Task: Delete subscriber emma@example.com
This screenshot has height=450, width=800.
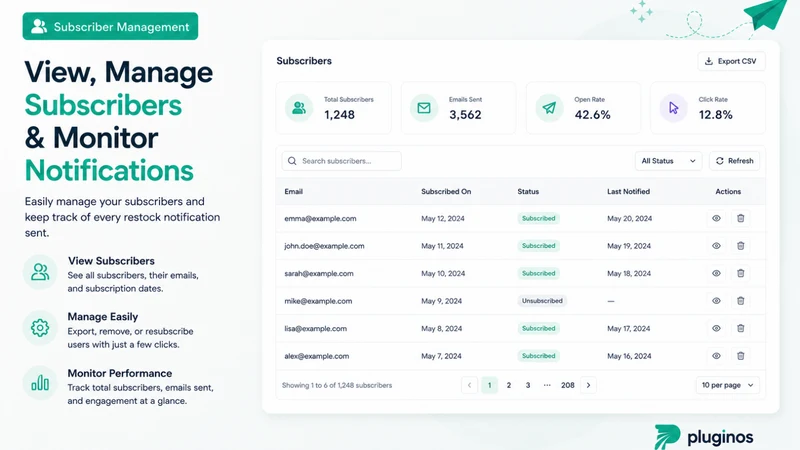Action: tap(740, 218)
